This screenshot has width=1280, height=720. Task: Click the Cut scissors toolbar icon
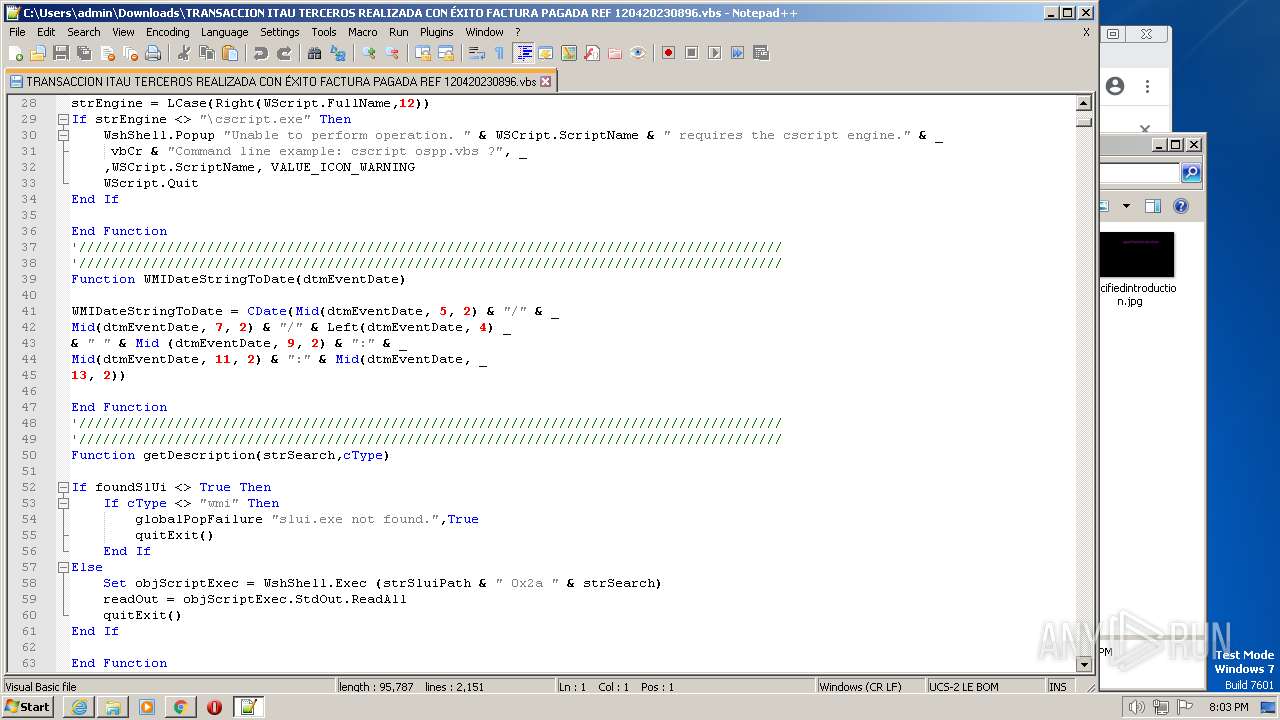coord(184,53)
